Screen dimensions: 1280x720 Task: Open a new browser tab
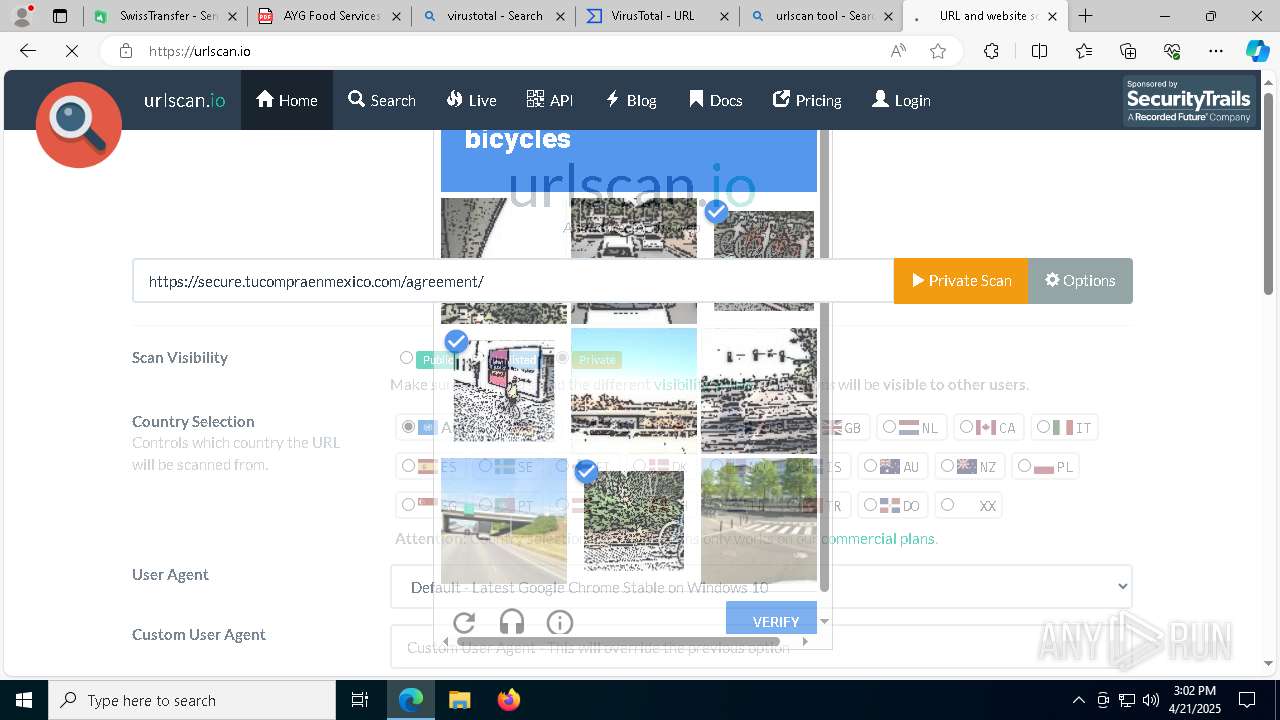click(1085, 16)
